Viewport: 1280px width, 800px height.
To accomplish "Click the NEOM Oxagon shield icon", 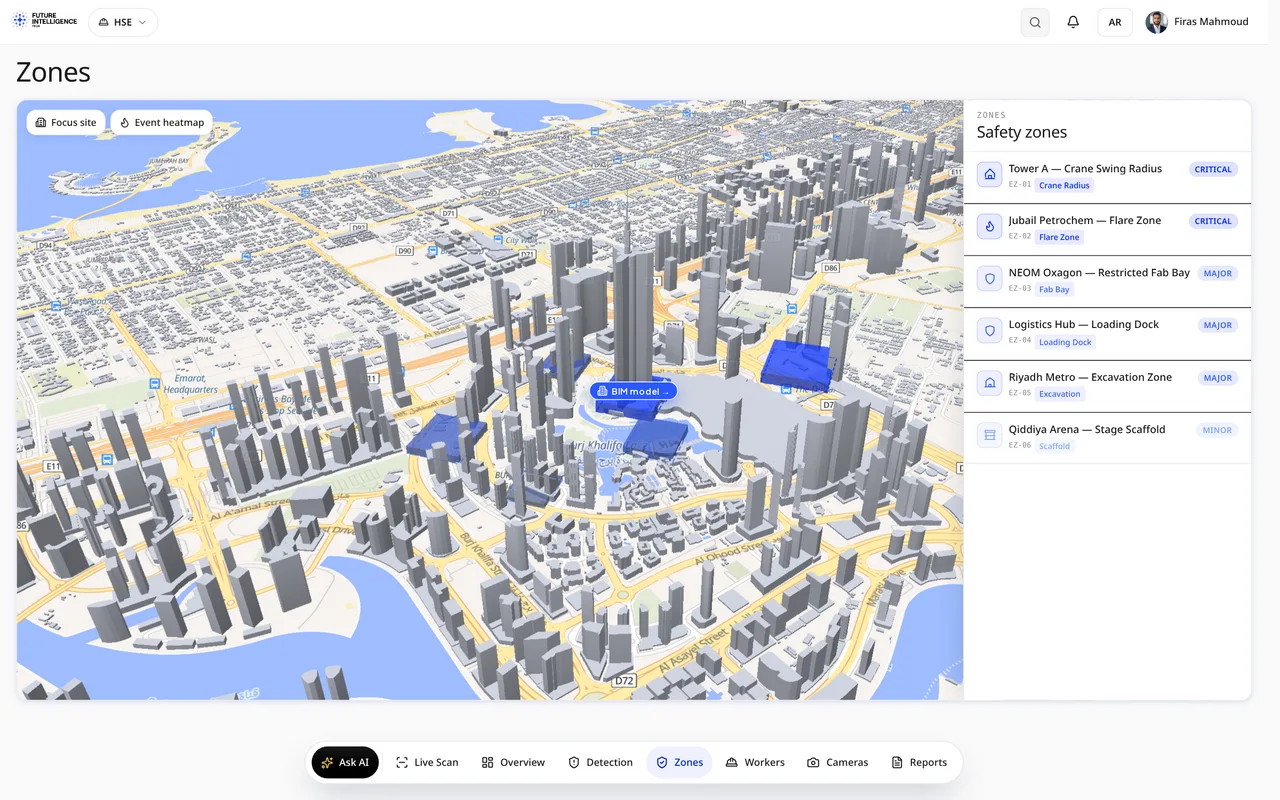I will tap(990, 279).
